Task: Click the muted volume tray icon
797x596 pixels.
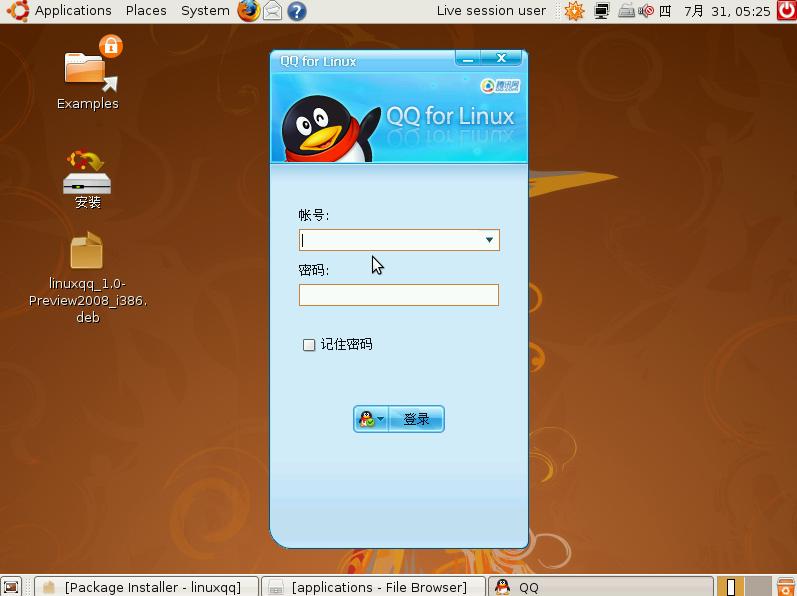Action: point(646,11)
